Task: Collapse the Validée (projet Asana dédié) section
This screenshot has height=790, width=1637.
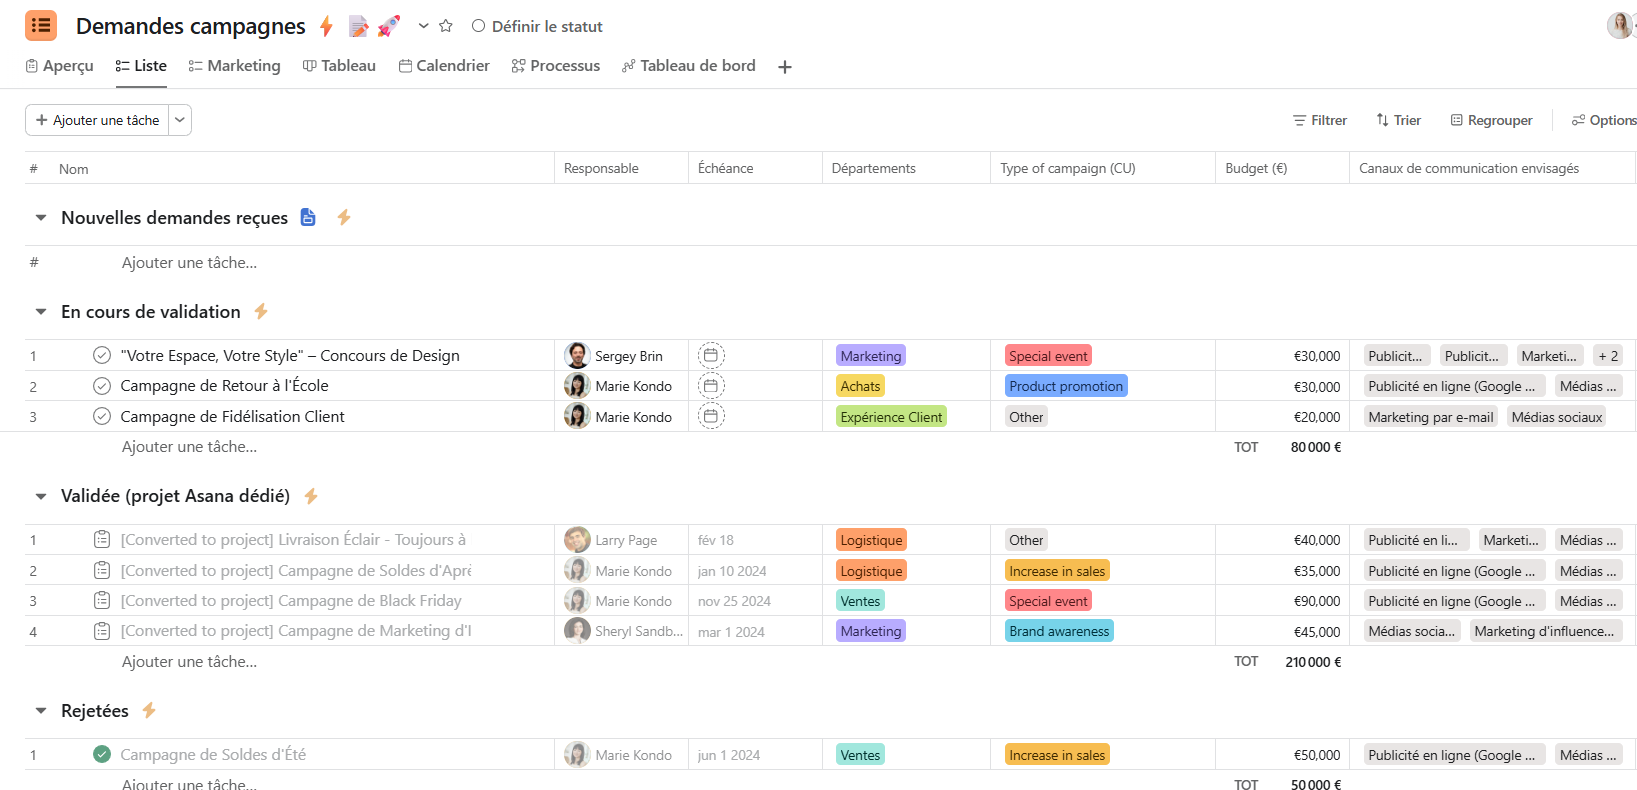Action: point(41,496)
